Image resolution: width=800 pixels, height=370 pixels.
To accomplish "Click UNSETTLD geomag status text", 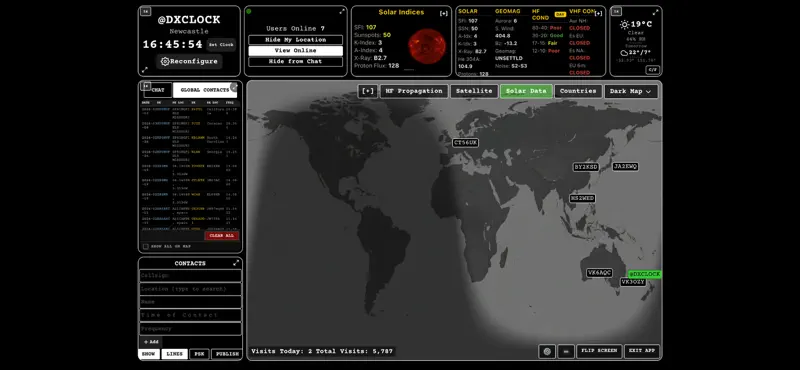I will coord(508,58).
